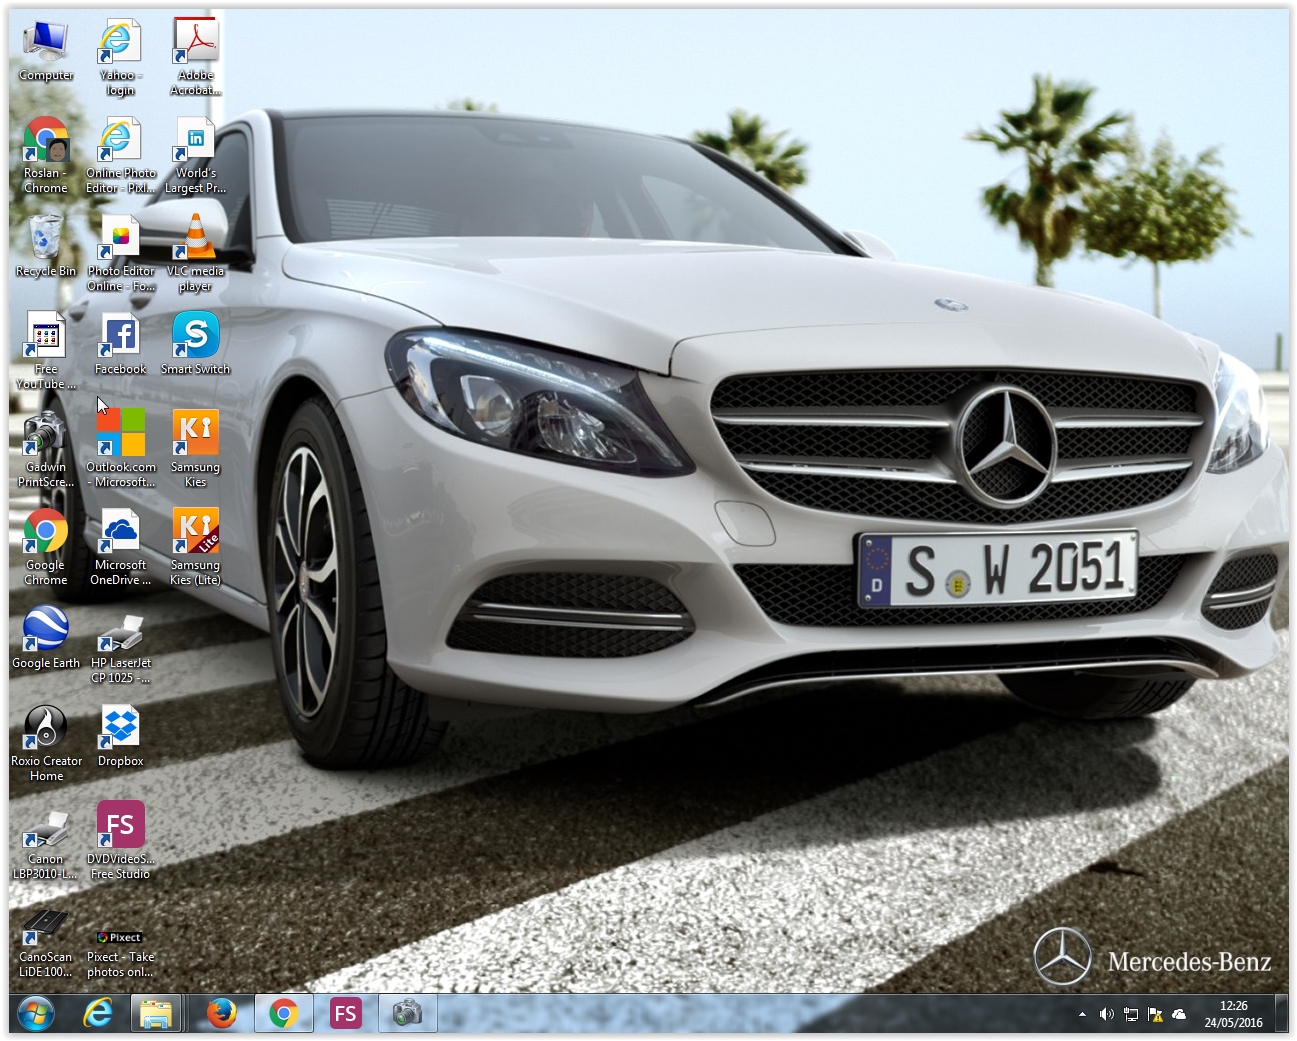Click the volume speaker tray icon
This screenshot has width=1297, height=1041.
click(x=1106, y=1014)
